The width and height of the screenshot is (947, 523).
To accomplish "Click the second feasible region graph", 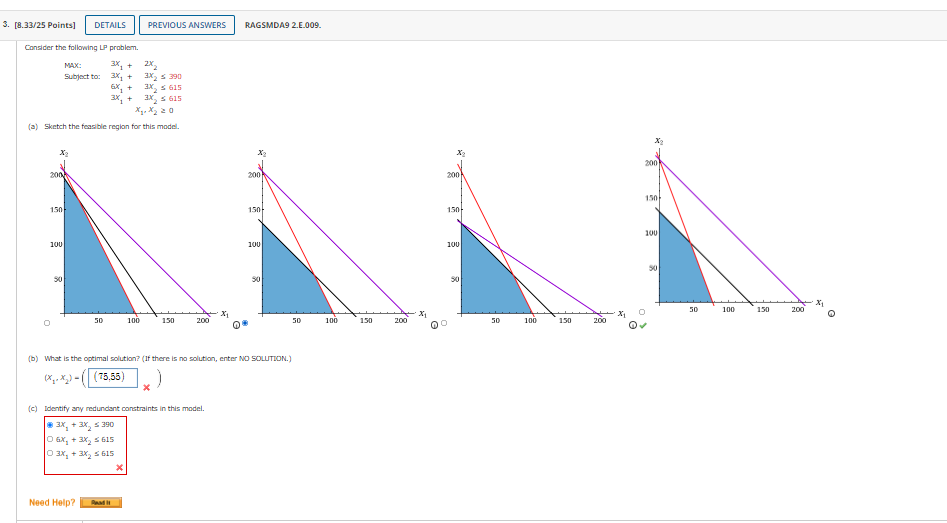I will 336,237.
